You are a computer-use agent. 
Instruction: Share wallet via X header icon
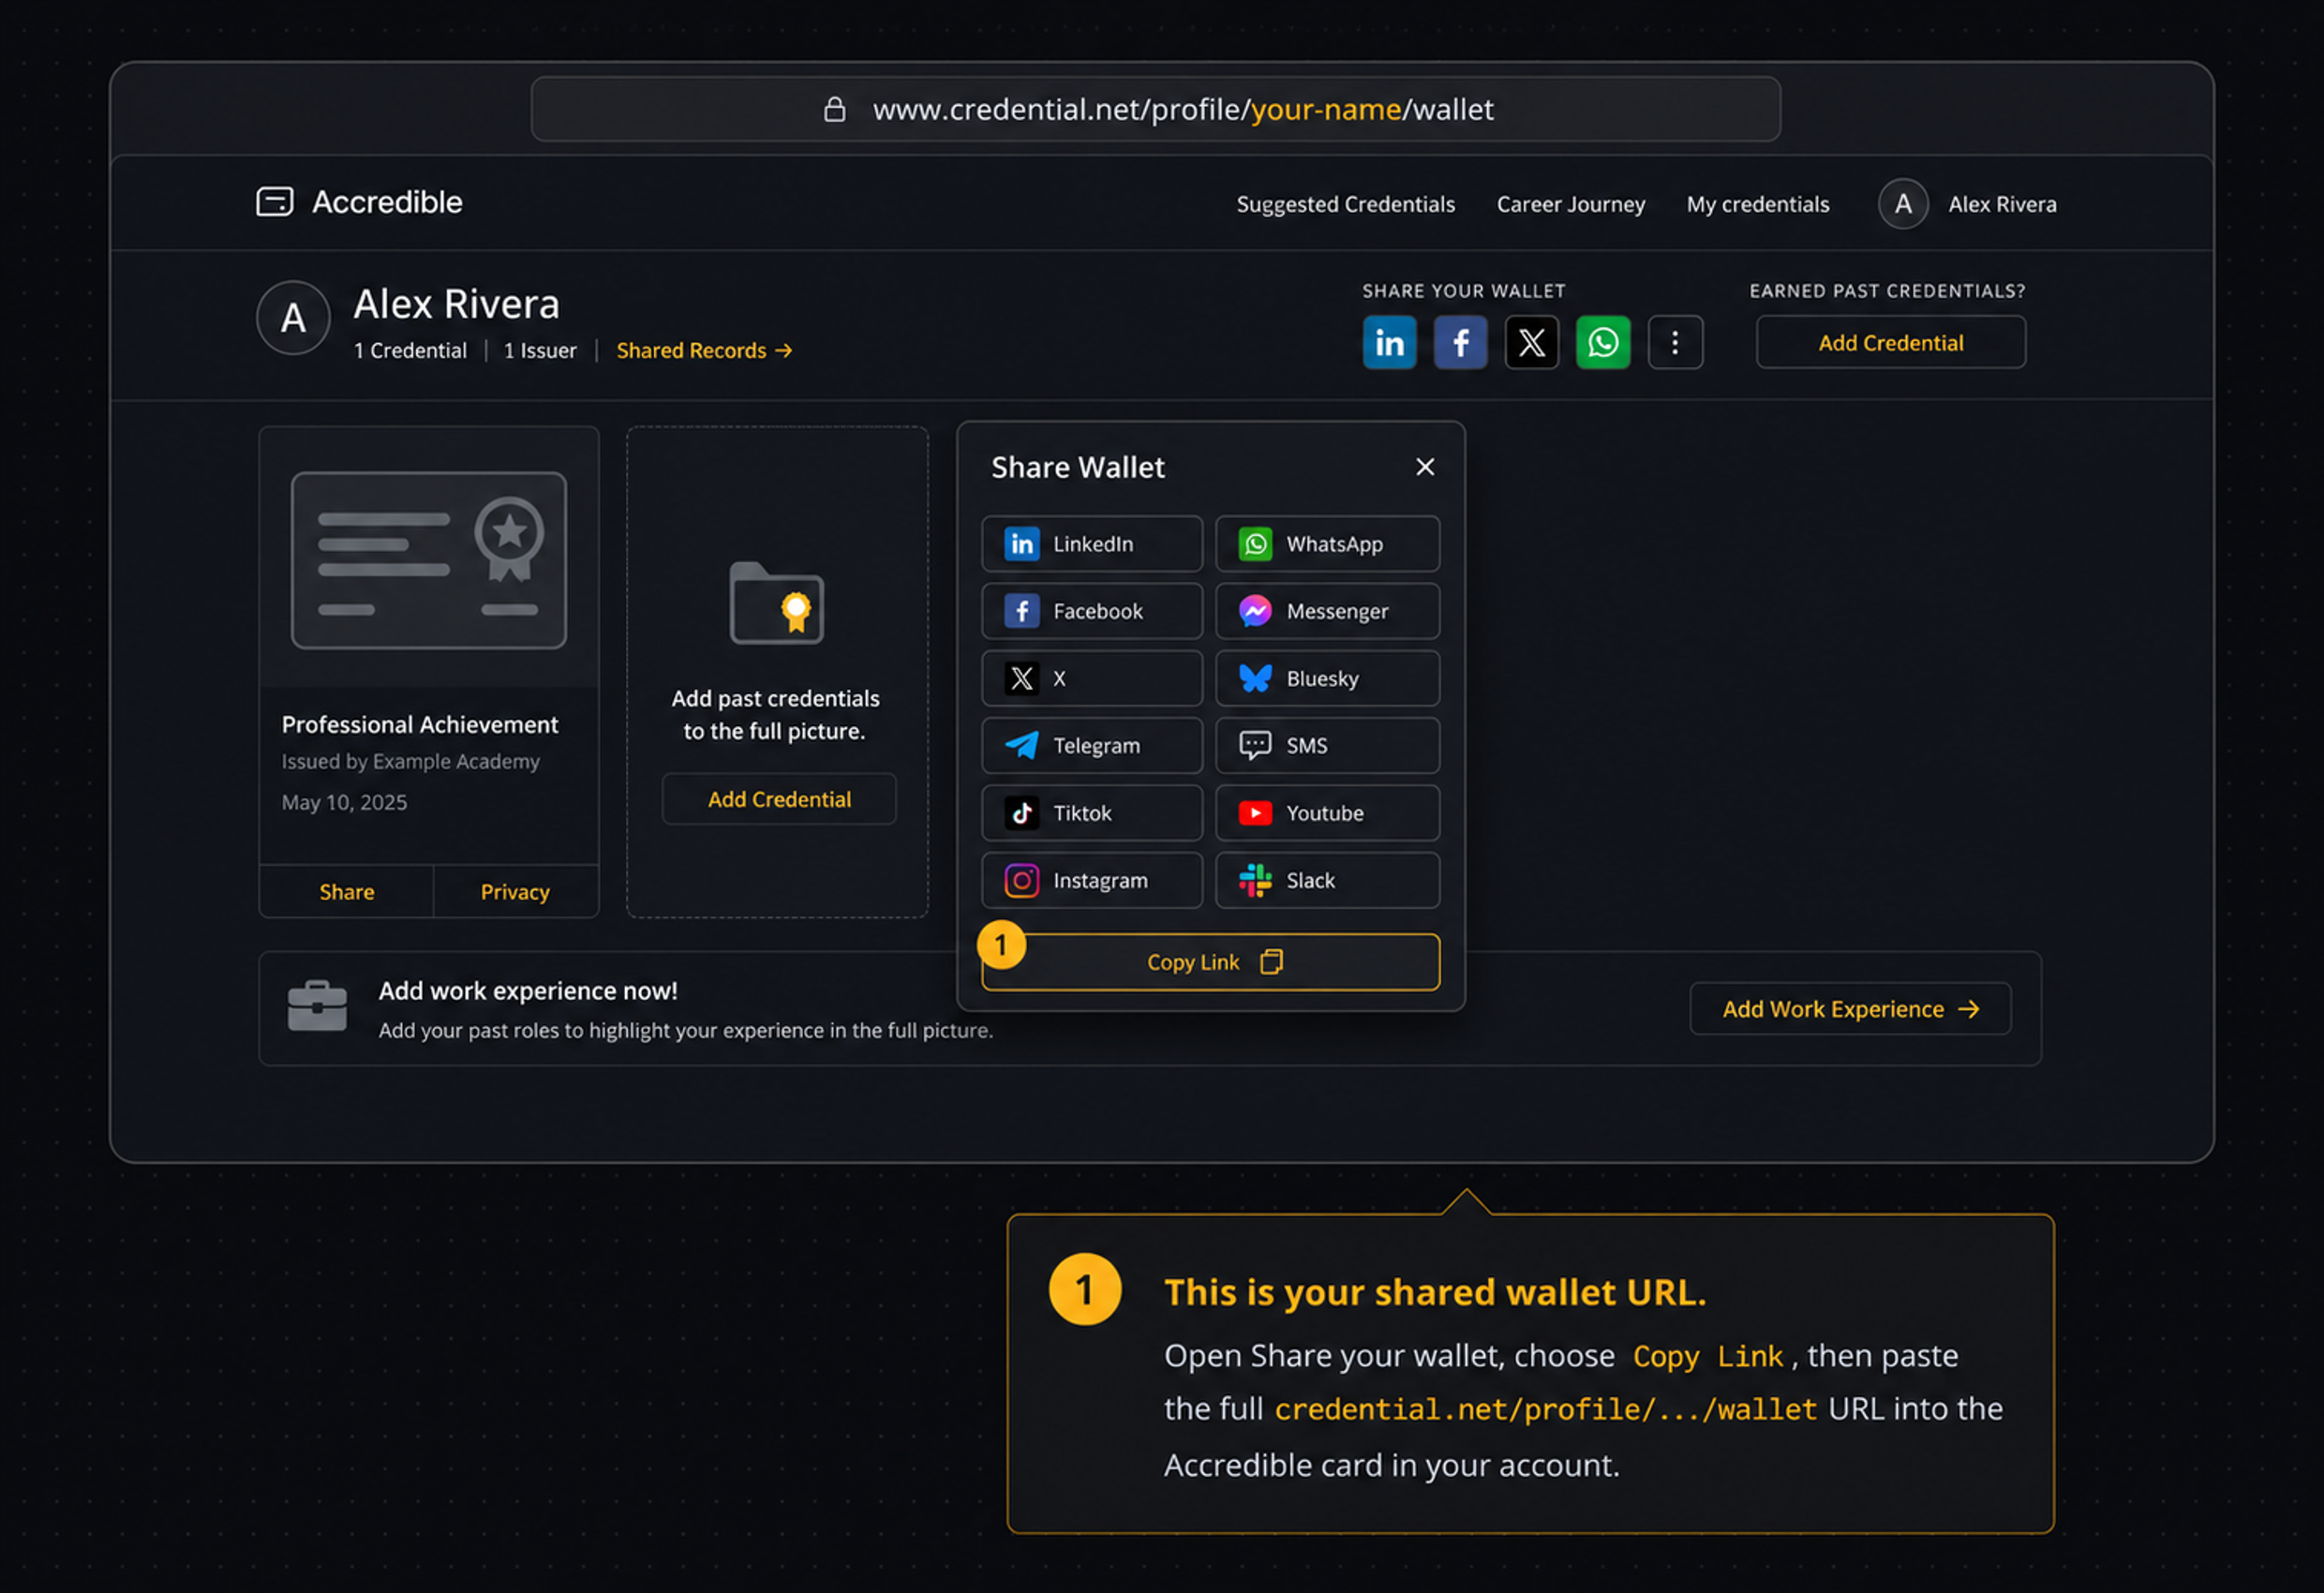[x=1531, y=343]
